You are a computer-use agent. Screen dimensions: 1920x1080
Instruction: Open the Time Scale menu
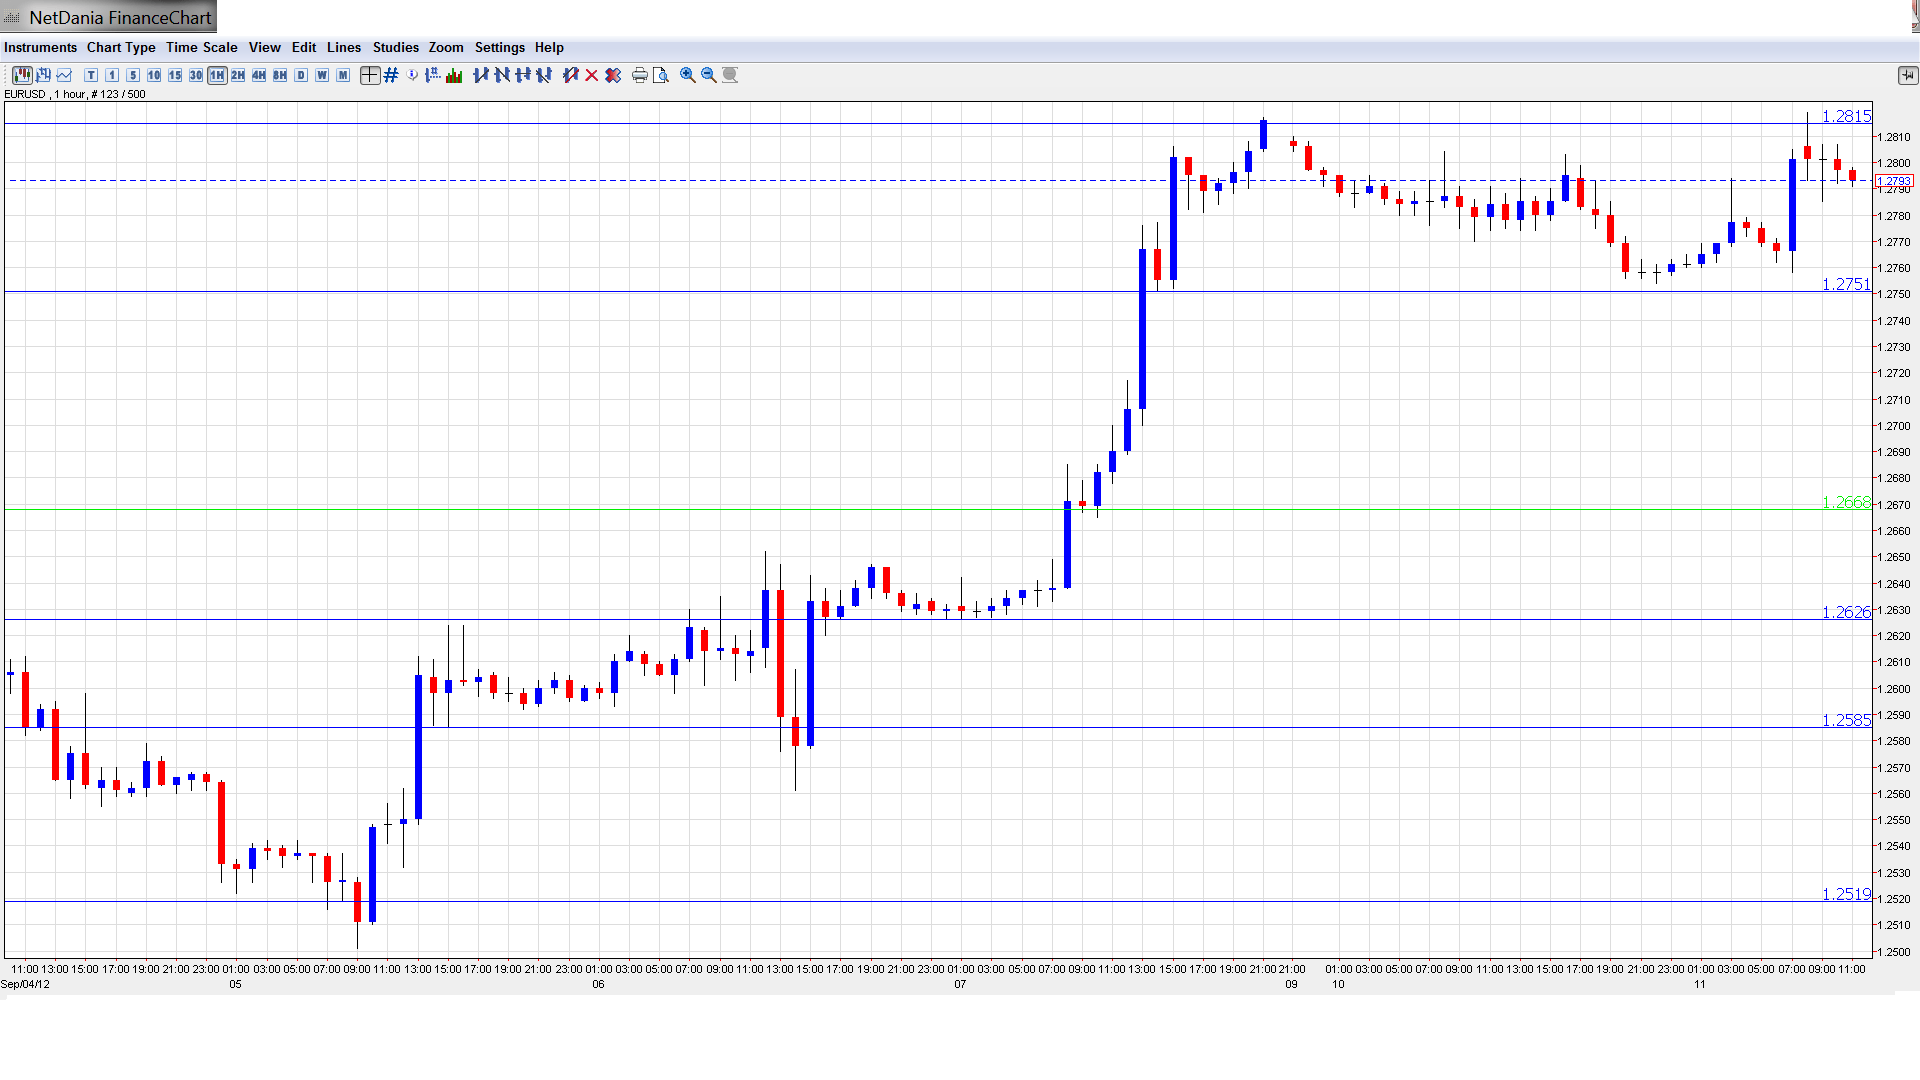201,47
